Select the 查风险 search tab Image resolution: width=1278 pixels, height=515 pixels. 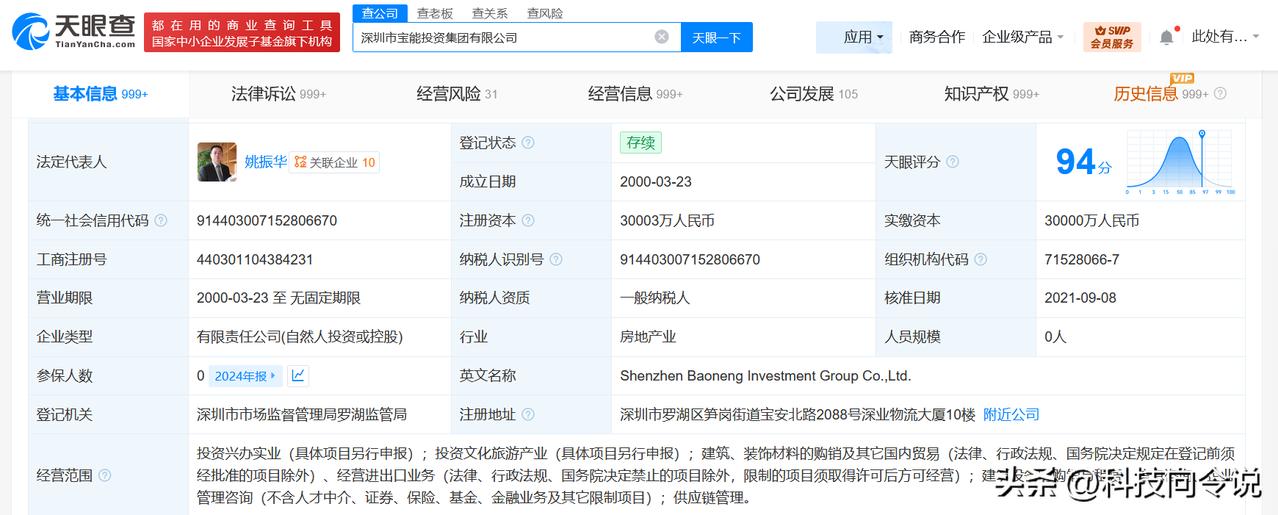544,13
